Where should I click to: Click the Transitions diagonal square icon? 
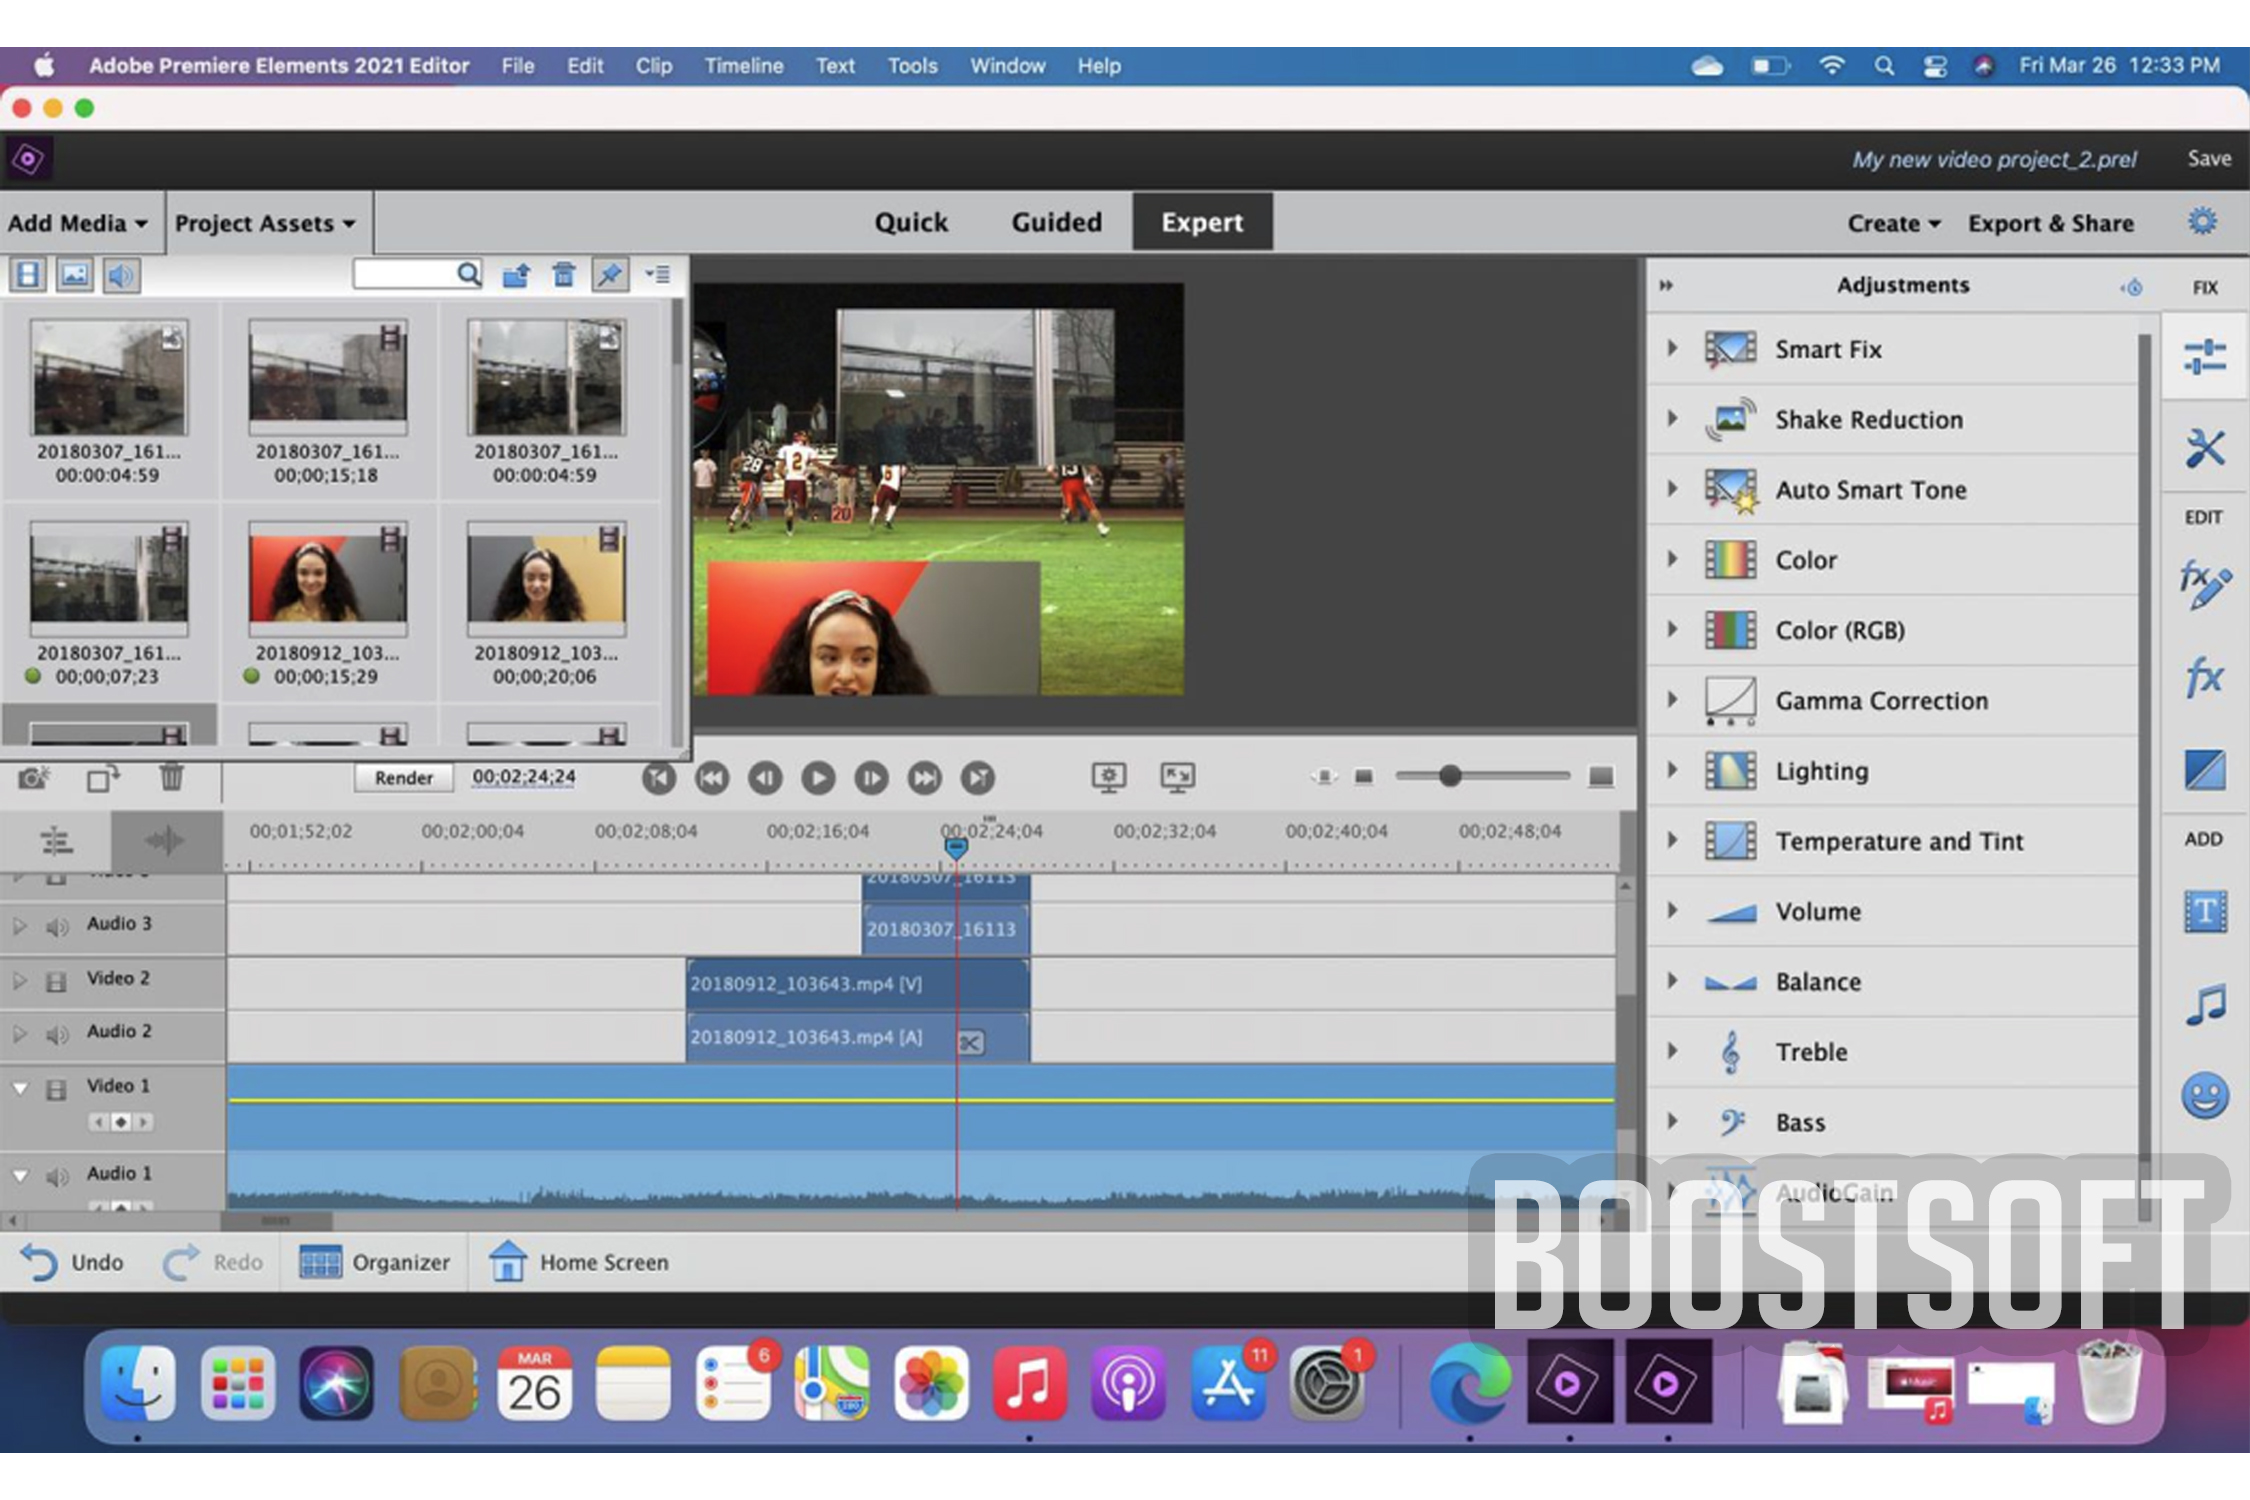2204,770
